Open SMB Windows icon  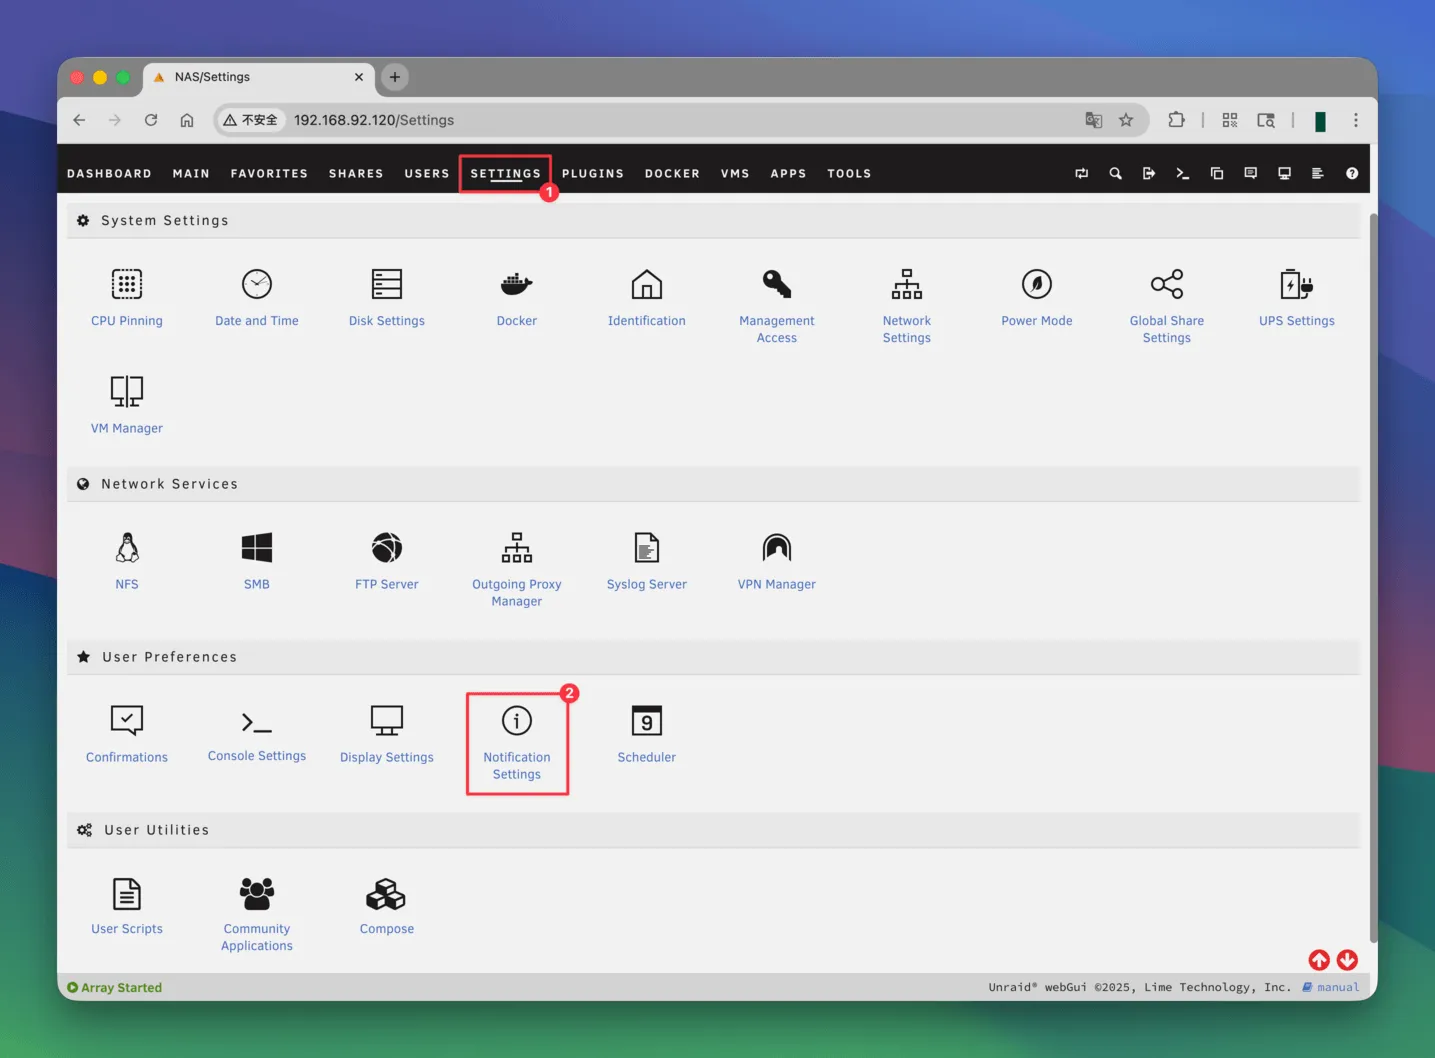[257, 547]
